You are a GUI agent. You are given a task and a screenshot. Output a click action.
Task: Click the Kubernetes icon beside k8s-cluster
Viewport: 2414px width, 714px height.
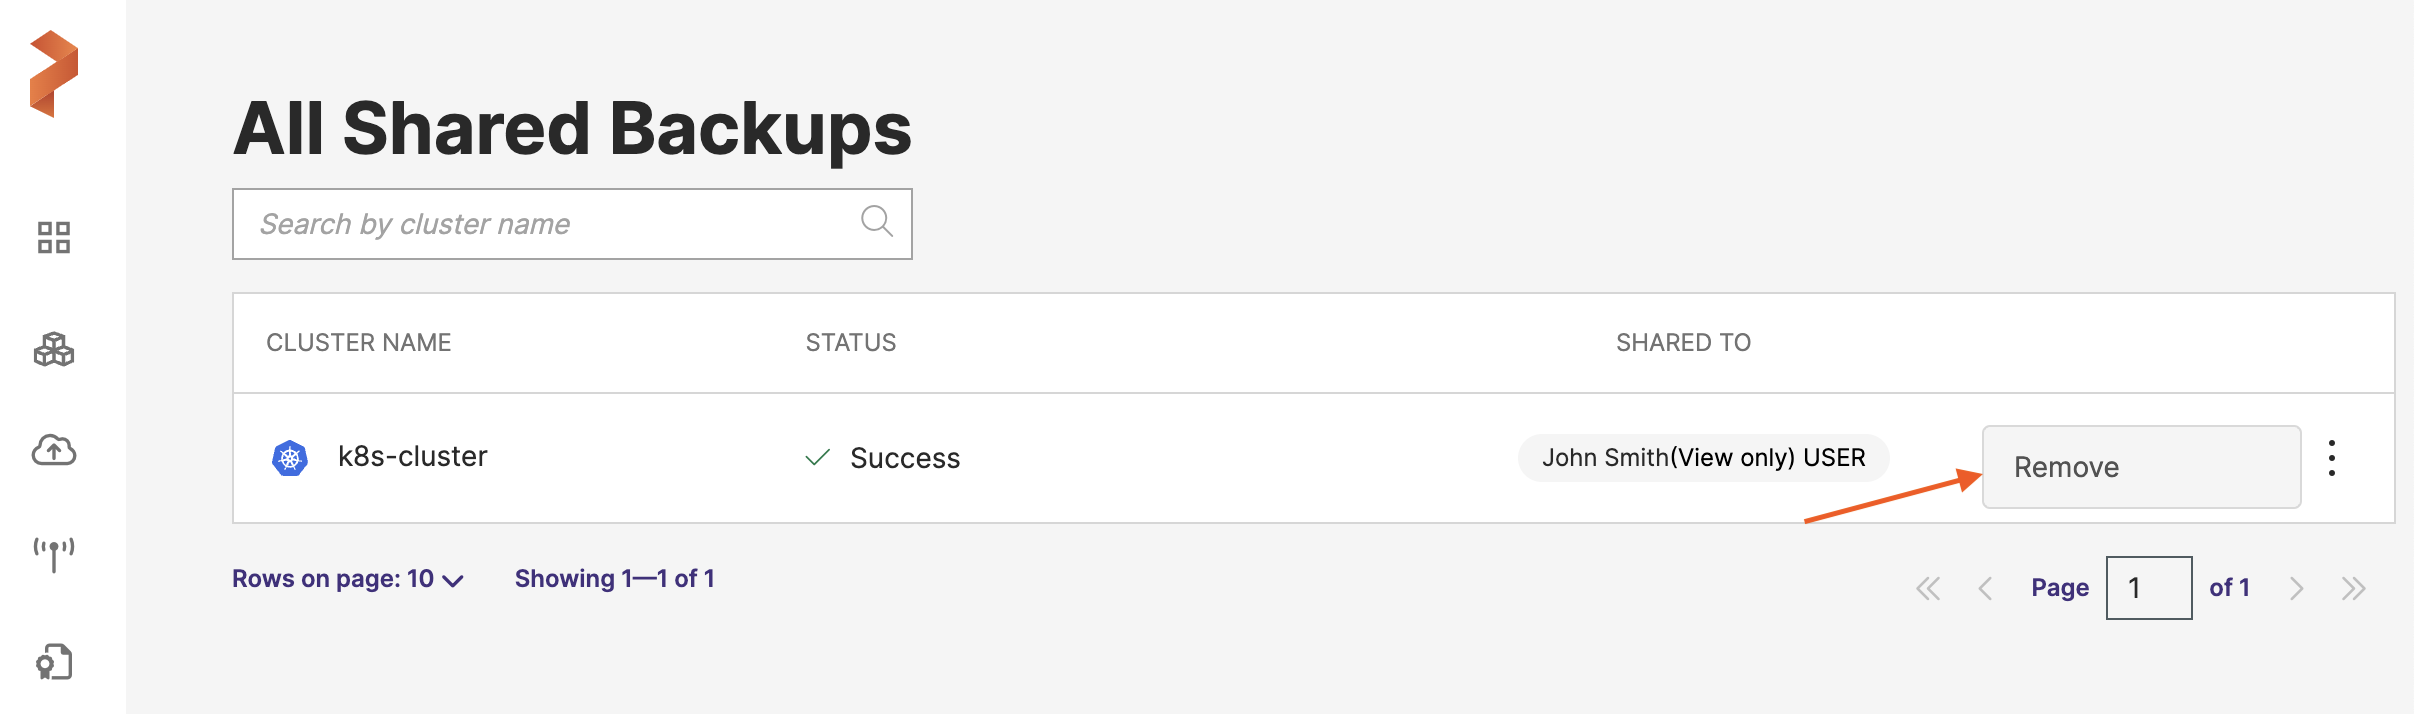pyautogui.click(x=290, y=458)
